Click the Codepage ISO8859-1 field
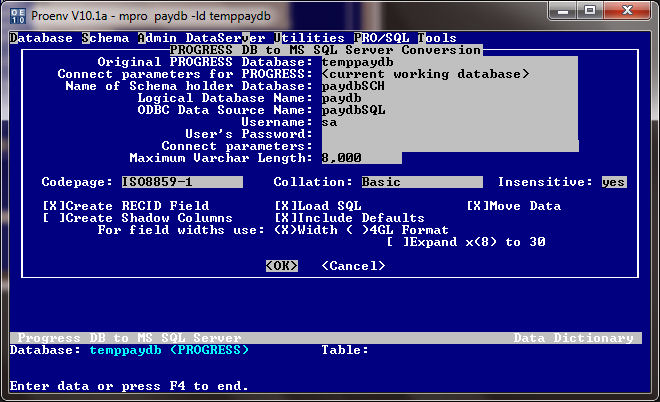Viewport: 660px width, 402px height. tap(182, 182)
